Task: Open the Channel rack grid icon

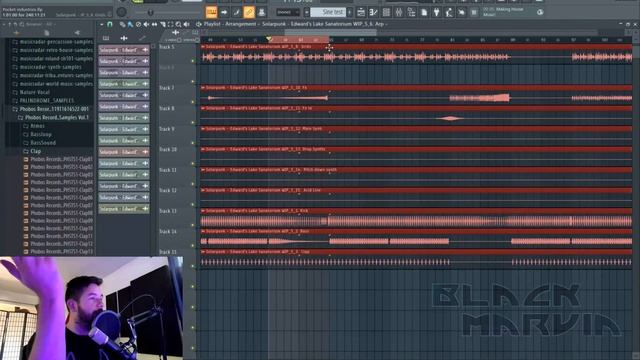Action: tap(386, 13)
